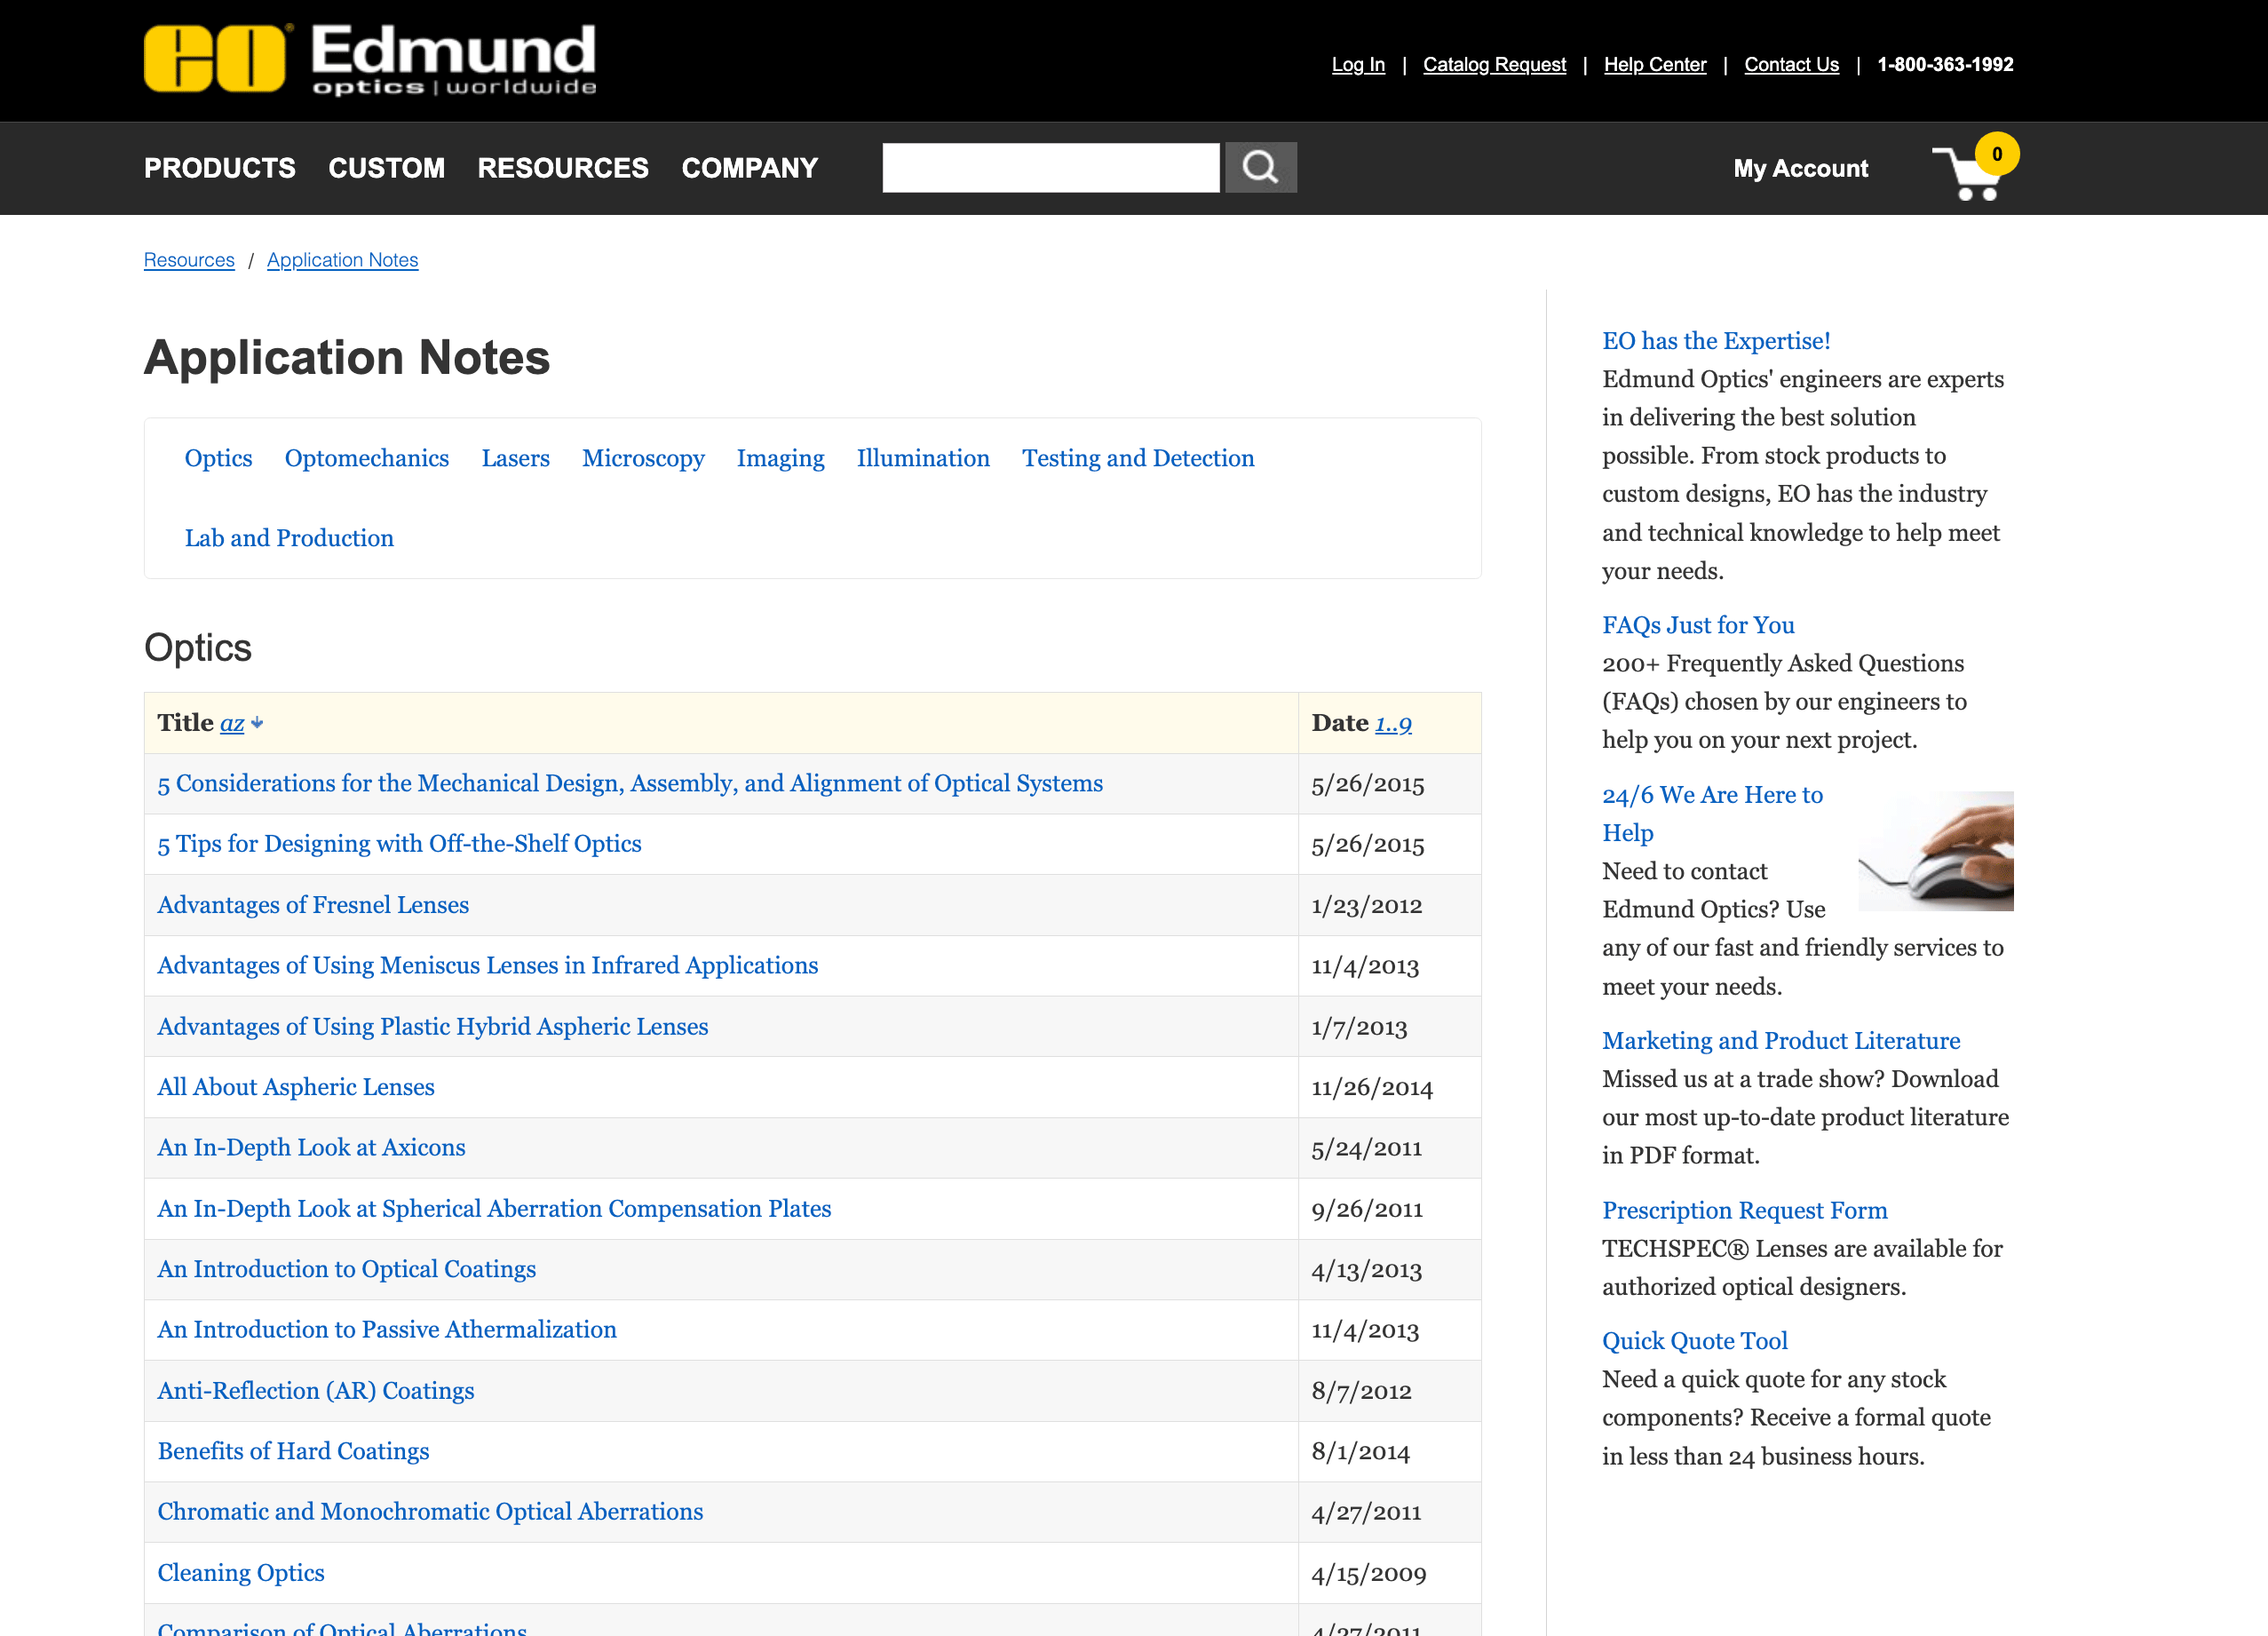Open the CUSTOM navigation menu

pyautogui.click(x=386, y=168)
